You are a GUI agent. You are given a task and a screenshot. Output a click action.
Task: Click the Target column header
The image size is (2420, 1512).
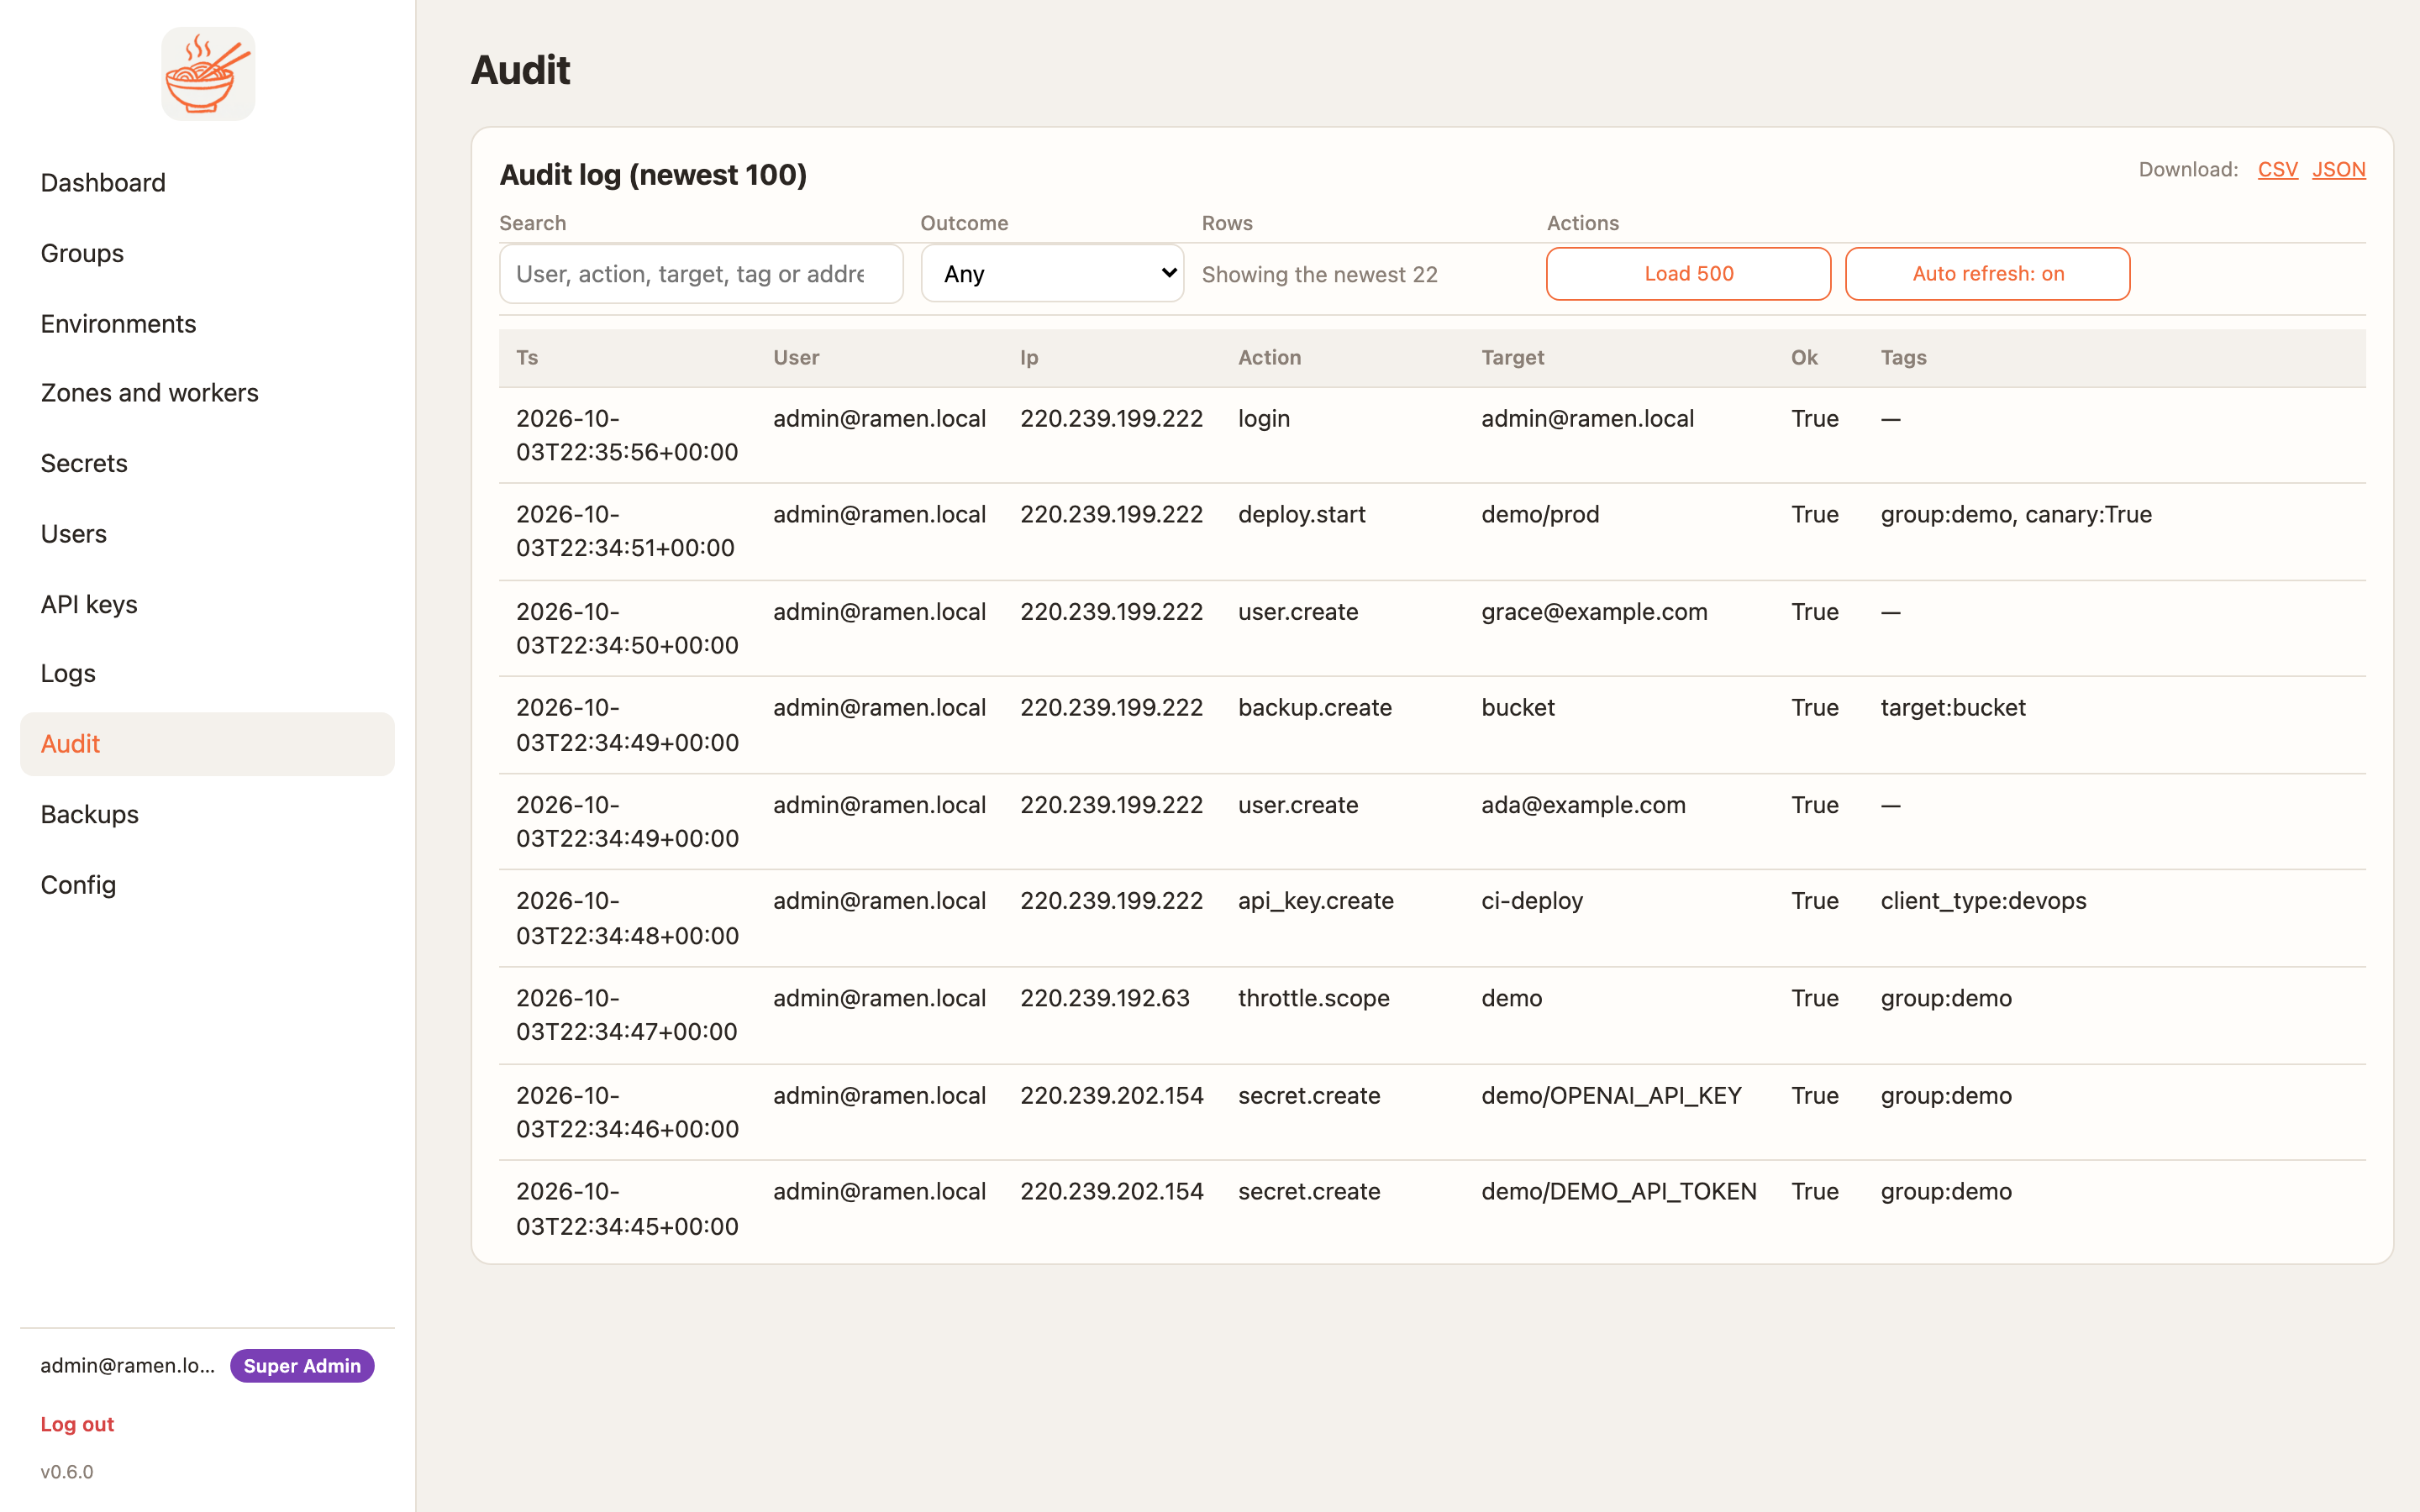(x=1512, y=358)
